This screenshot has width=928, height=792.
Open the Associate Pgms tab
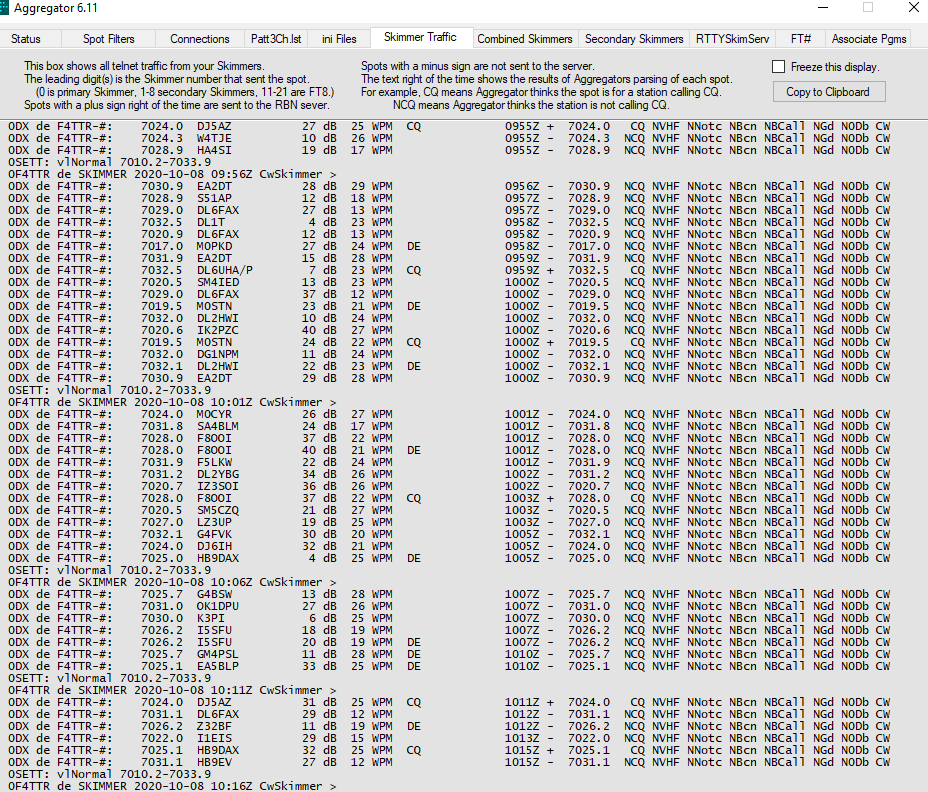(869, 39)
